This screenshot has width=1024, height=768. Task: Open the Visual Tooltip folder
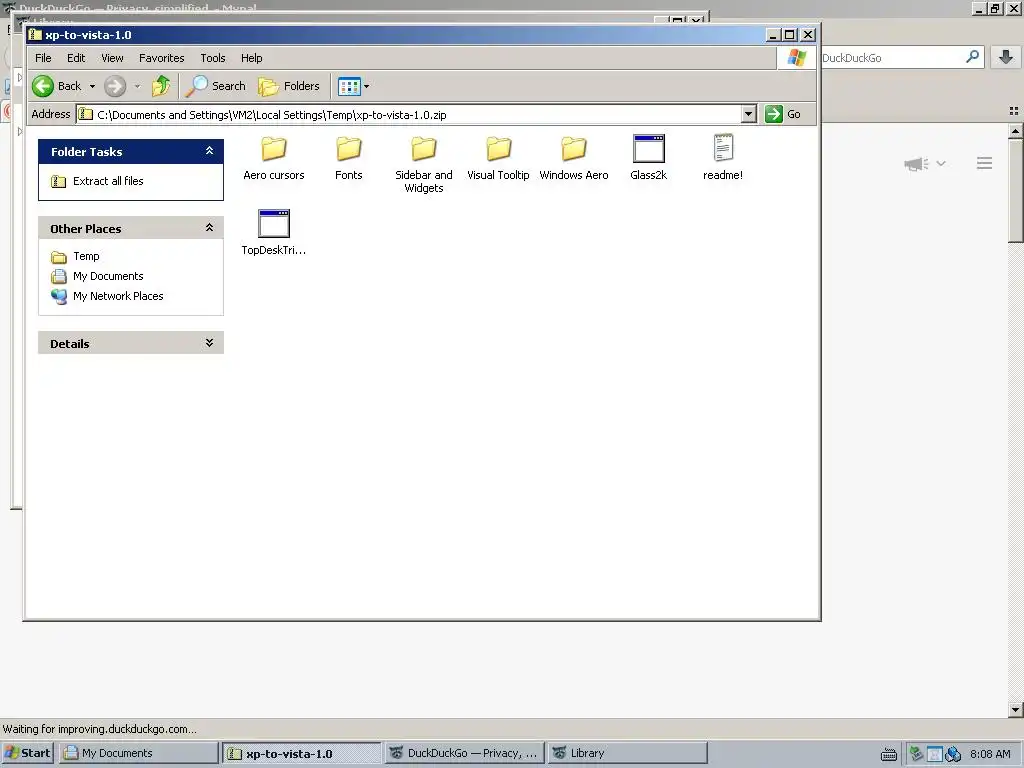(498, 157)
